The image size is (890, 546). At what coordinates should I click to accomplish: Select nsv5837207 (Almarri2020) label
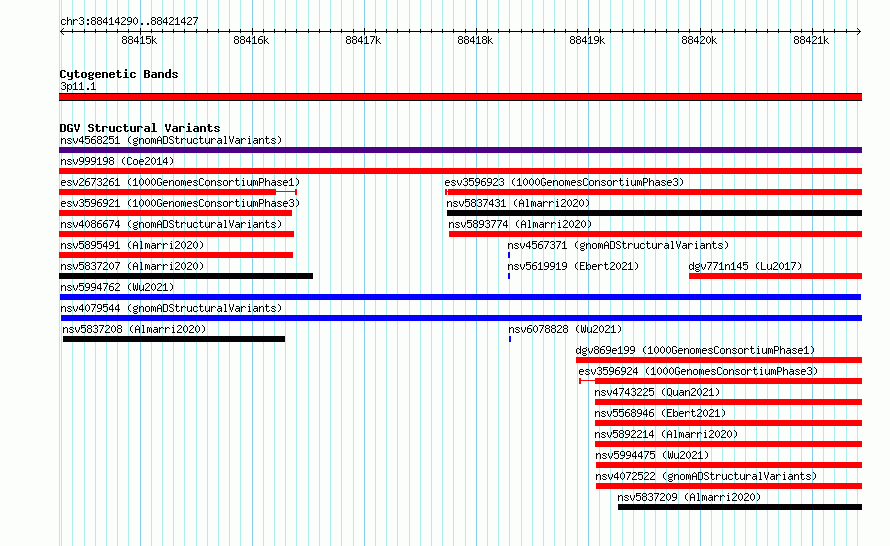[x=132, y=266]
